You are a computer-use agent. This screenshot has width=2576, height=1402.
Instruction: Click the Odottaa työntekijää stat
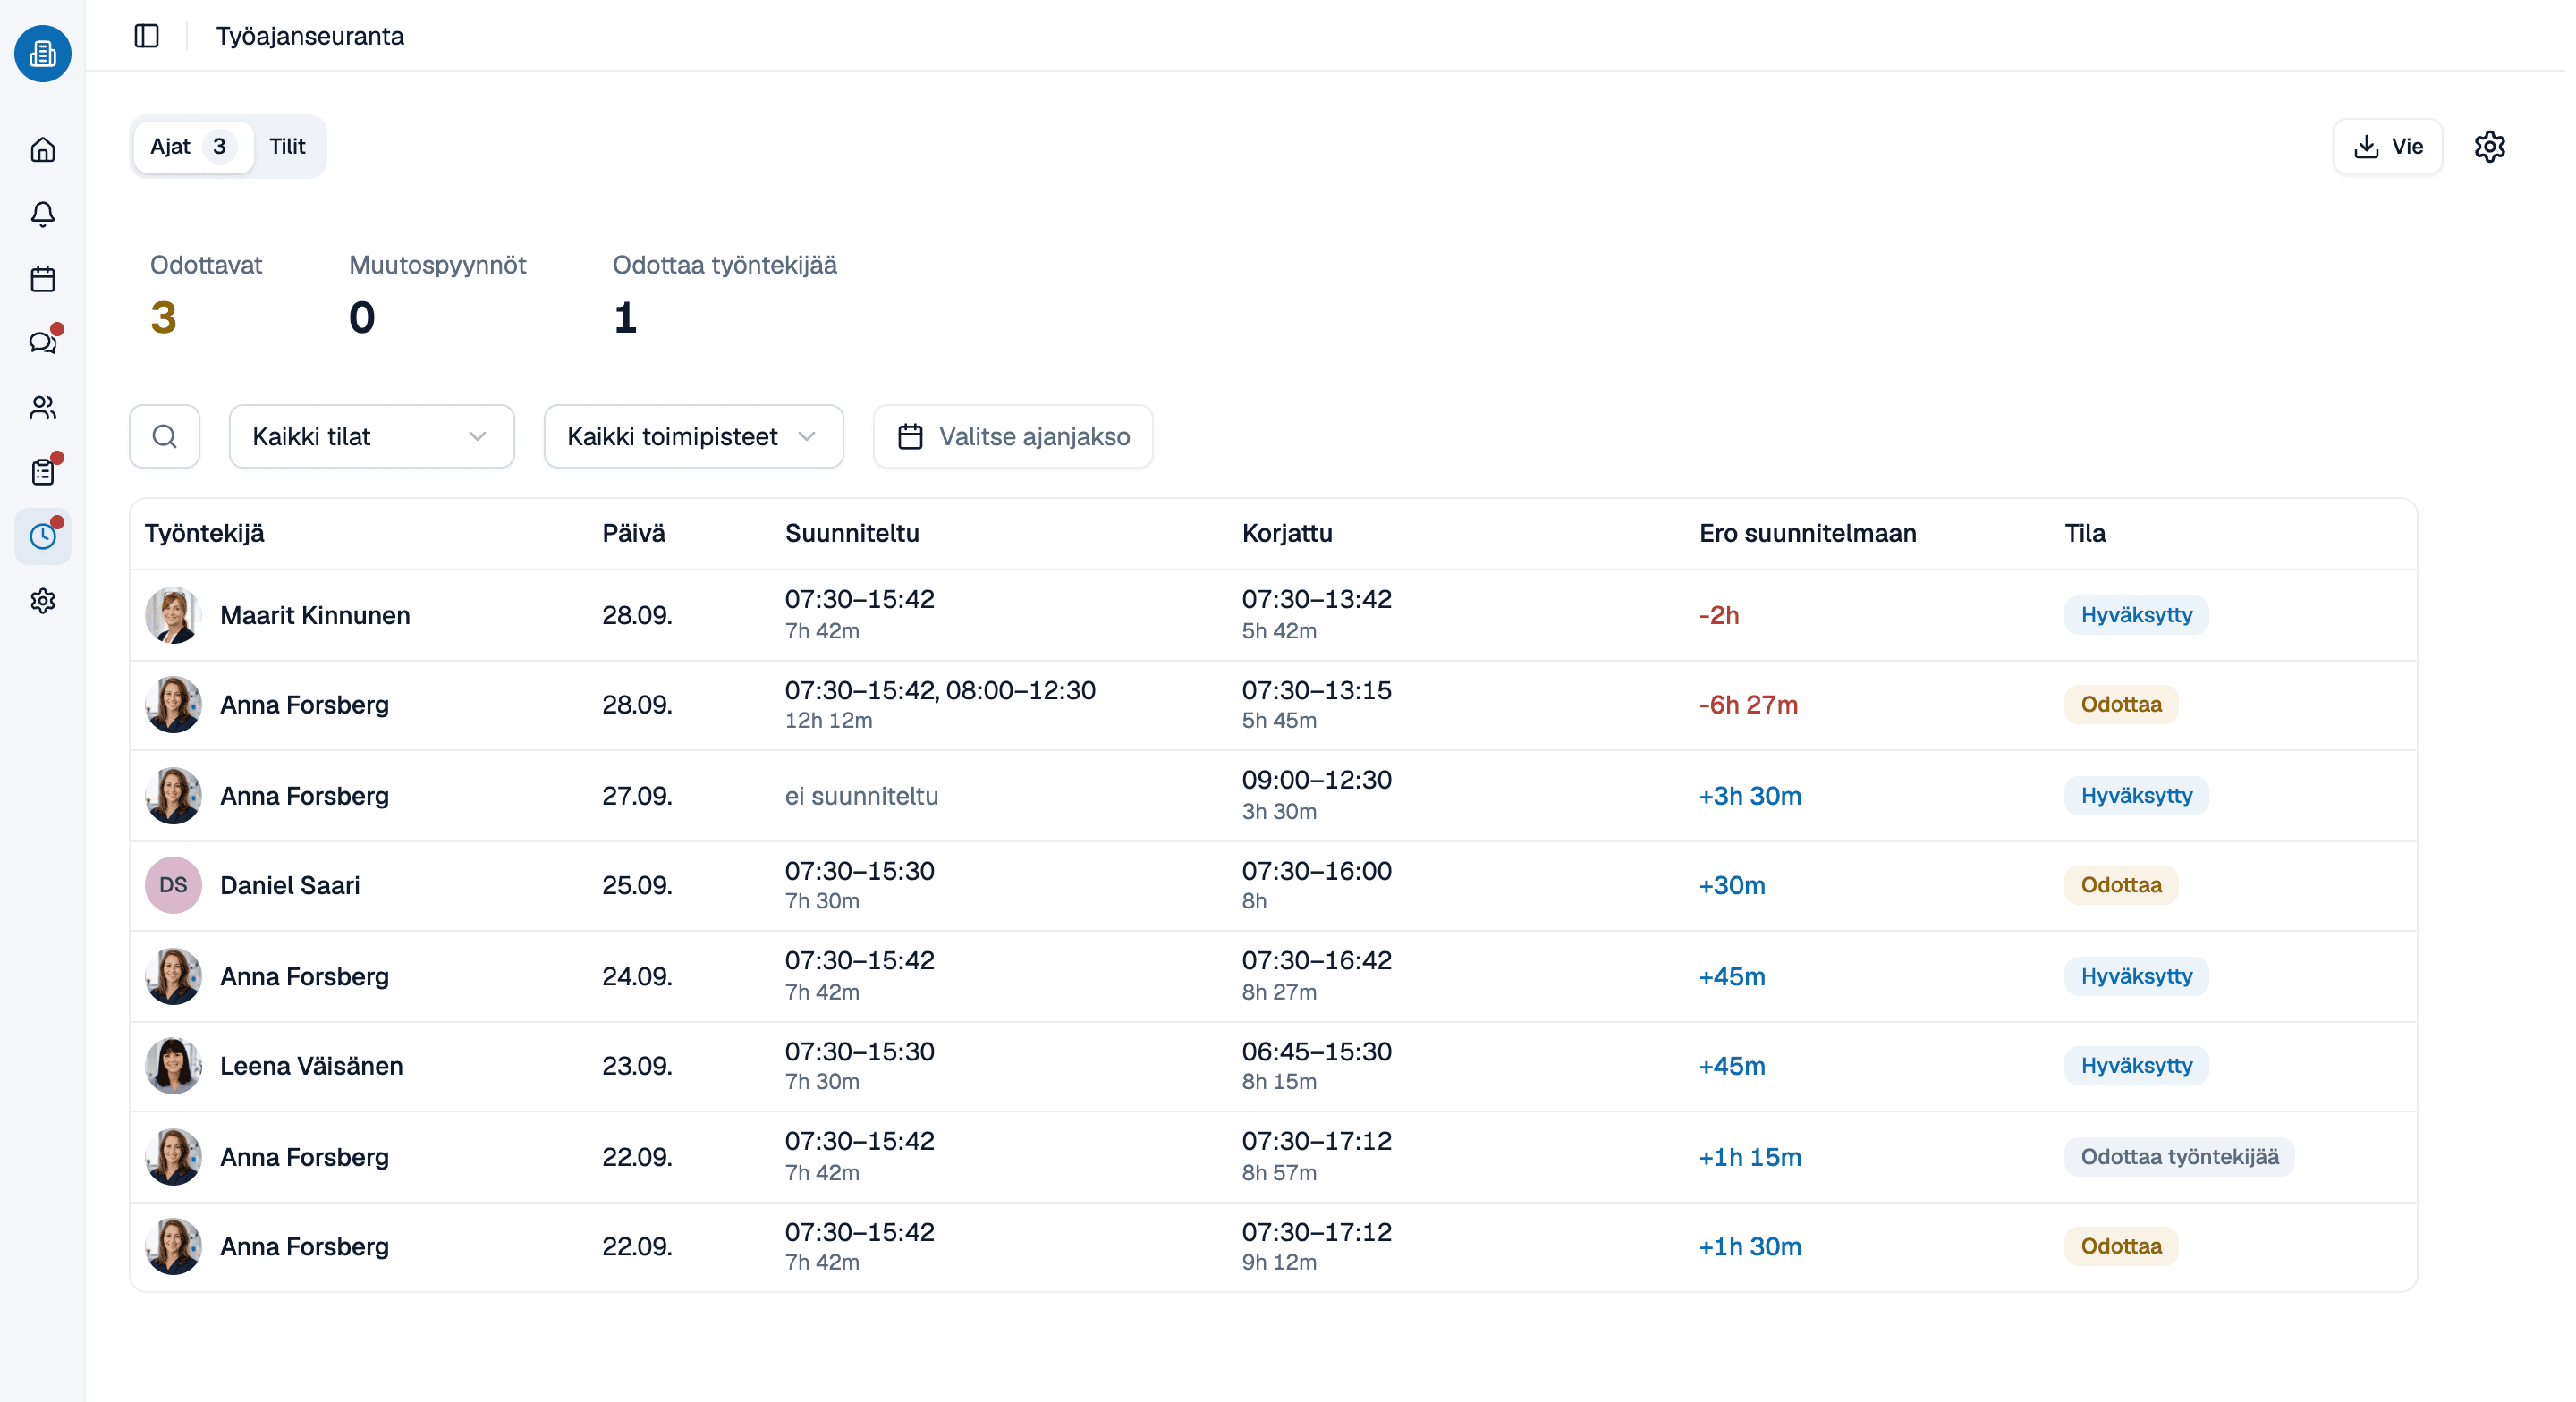(724, 295)
